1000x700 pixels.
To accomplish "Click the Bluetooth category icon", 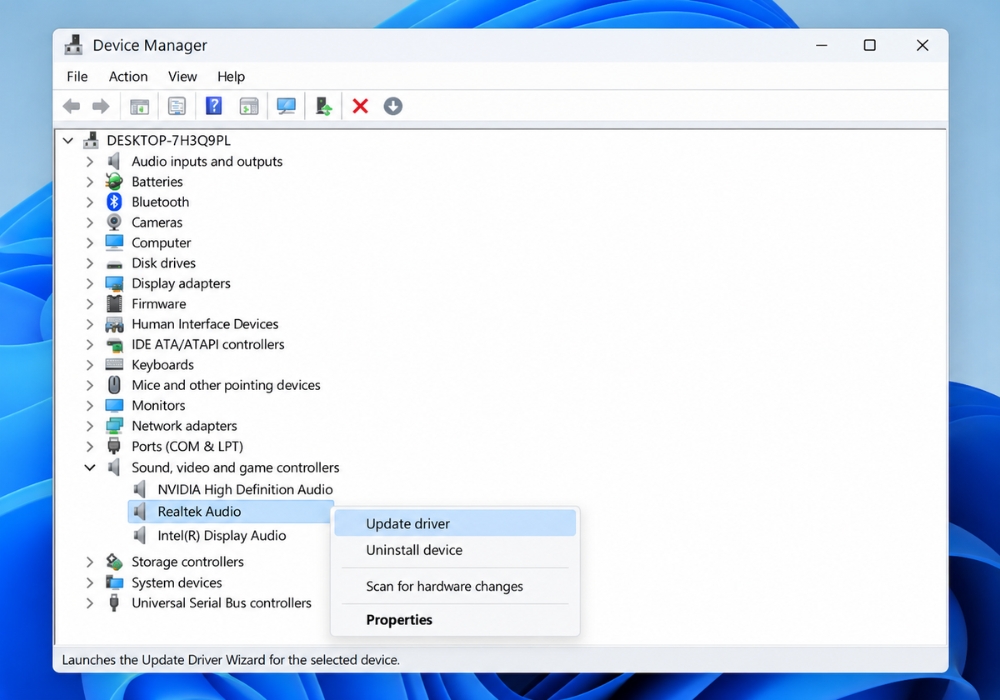I will coord(114,202).
